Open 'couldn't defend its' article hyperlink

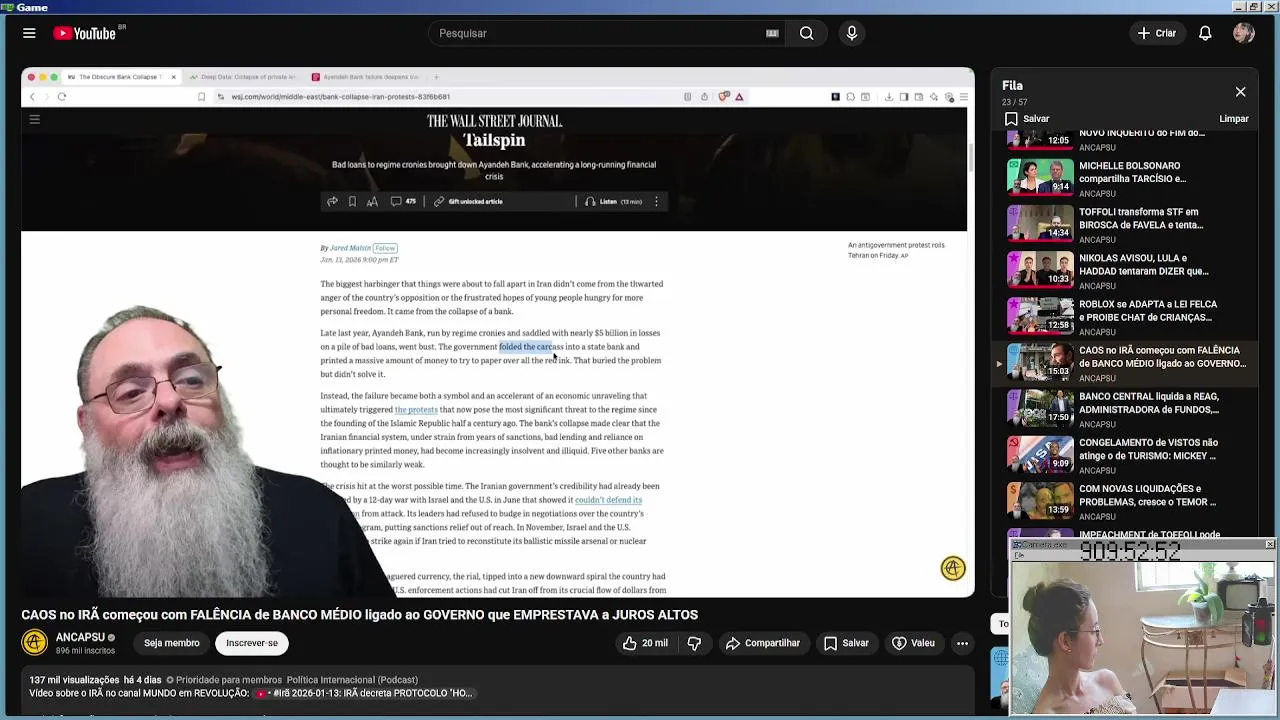pos(608,500)
